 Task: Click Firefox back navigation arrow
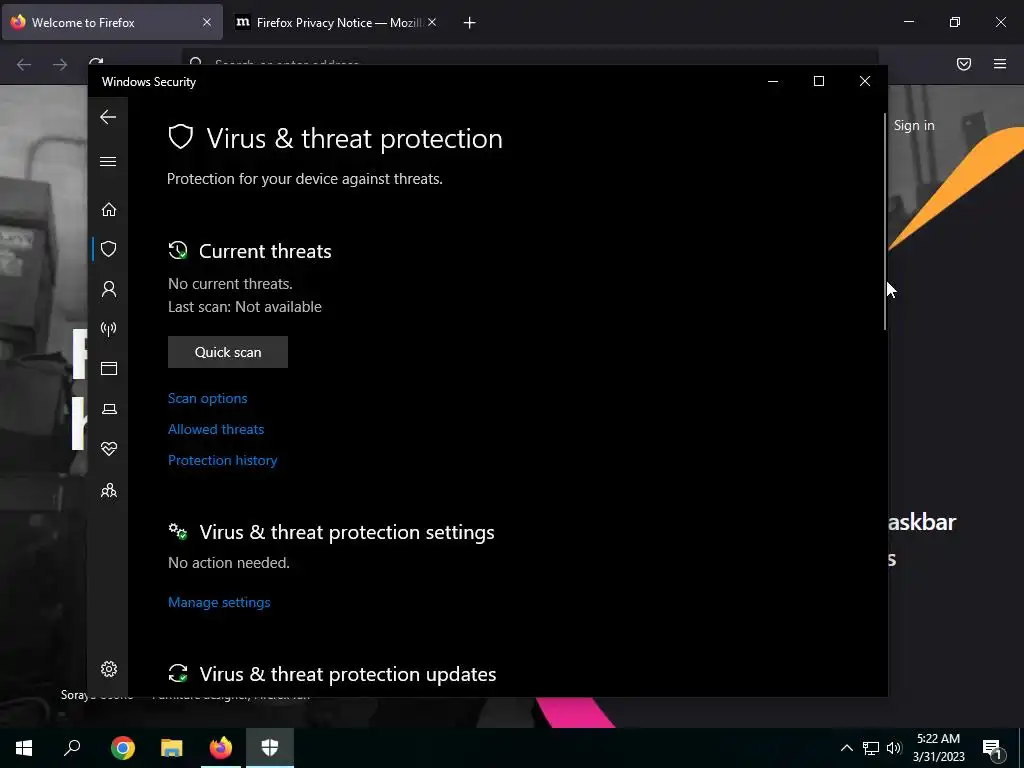pyautogui.click(x=24, y=64)
